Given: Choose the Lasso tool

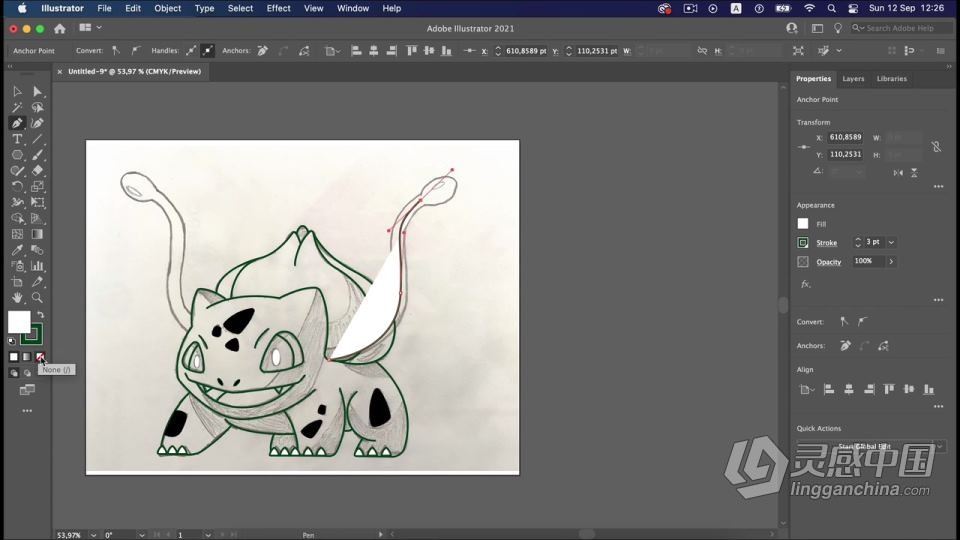Looking at the screenshot, I should tap(37, 107).
